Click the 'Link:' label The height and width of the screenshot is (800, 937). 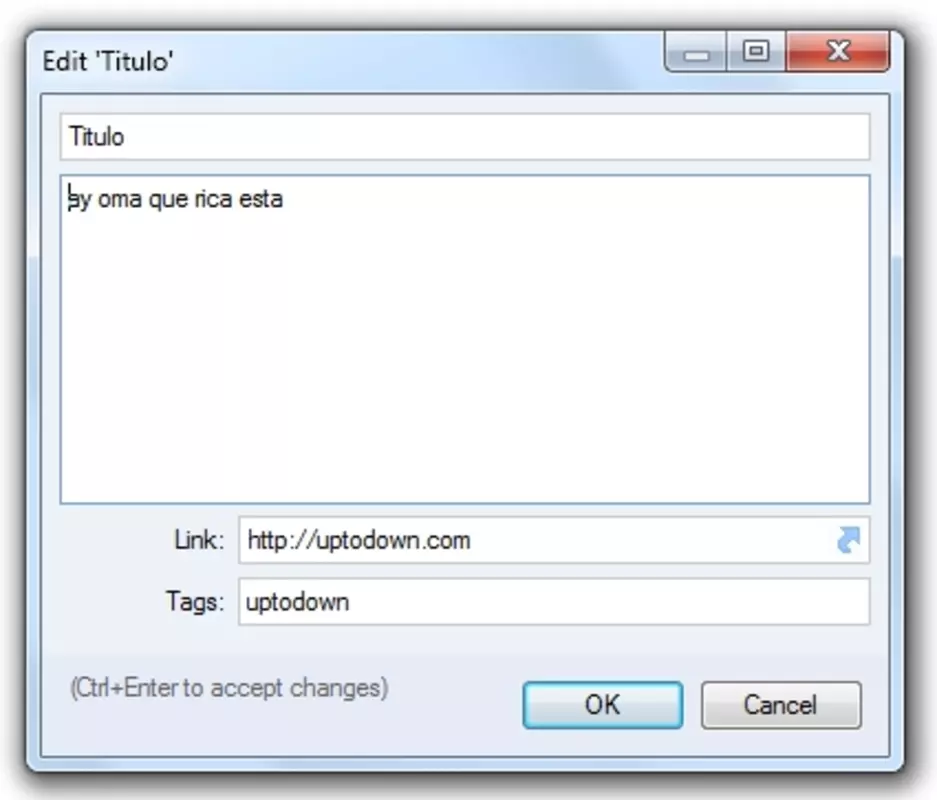click(x=199, y=540)
